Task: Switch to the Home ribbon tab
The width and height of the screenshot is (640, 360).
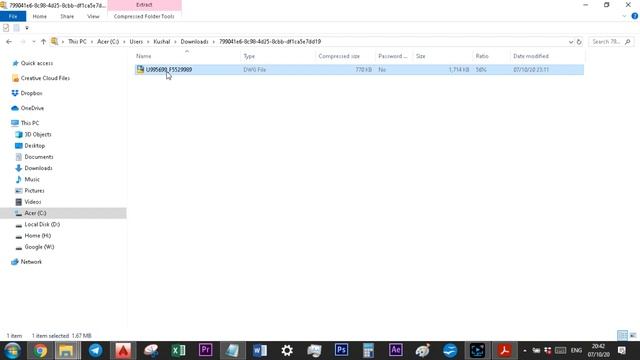Action: tap(40, 16)
